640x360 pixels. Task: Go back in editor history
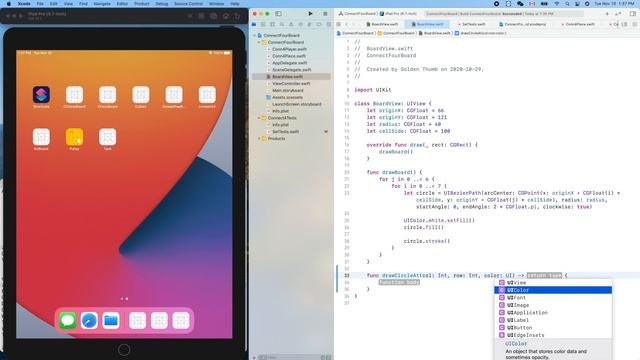pyautogui.click(x=347, y=24)
